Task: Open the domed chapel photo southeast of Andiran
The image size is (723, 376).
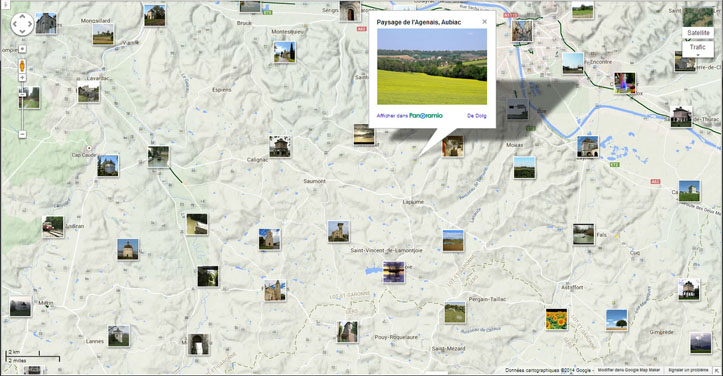Action: tap(128, 249)
